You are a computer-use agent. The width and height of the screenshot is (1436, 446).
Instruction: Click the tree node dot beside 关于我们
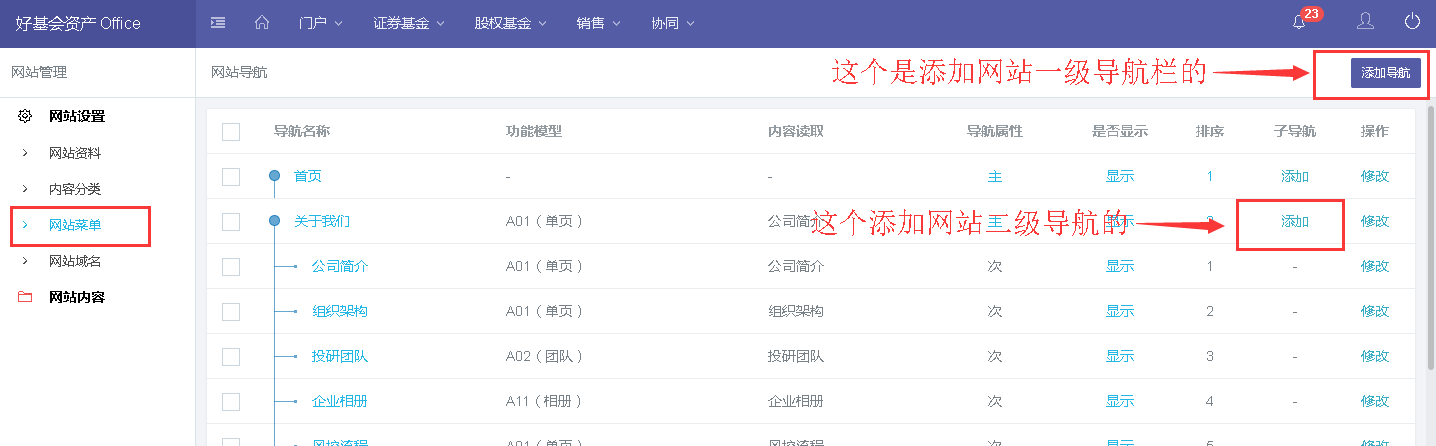pos(274,221)
